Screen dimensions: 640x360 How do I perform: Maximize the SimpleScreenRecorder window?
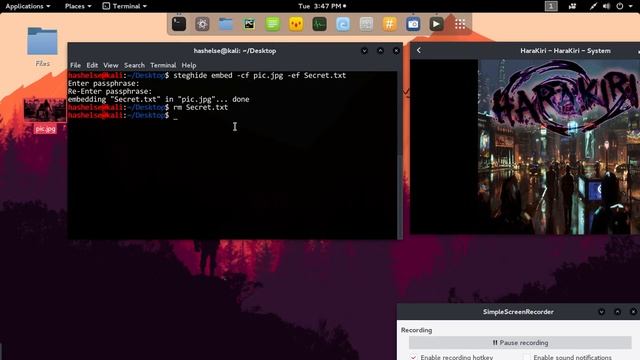point(618,312)
